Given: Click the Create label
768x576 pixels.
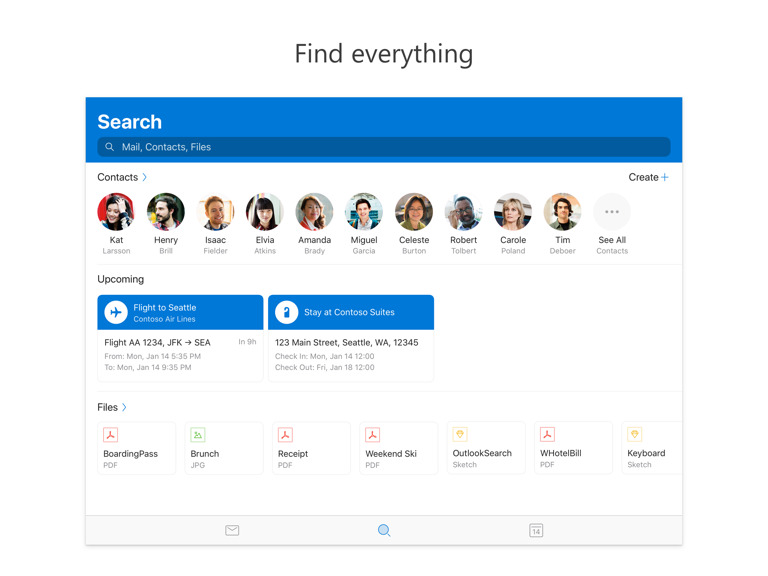Looking at the screenshot, I should point(643,177).
